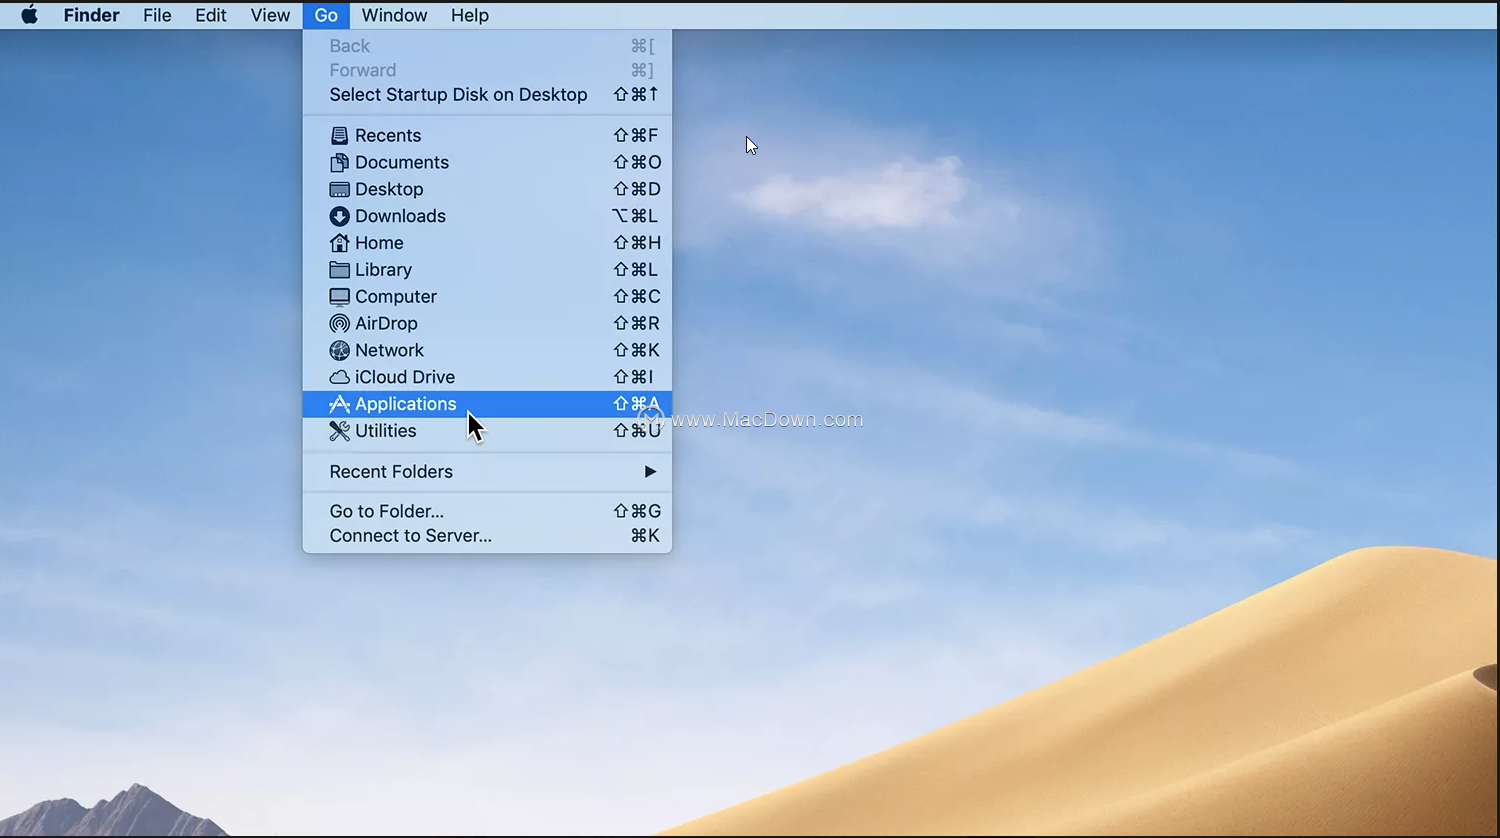Click the Library folder icon
The height and width of the screenshot is (838, 1500).
(340, 270)
